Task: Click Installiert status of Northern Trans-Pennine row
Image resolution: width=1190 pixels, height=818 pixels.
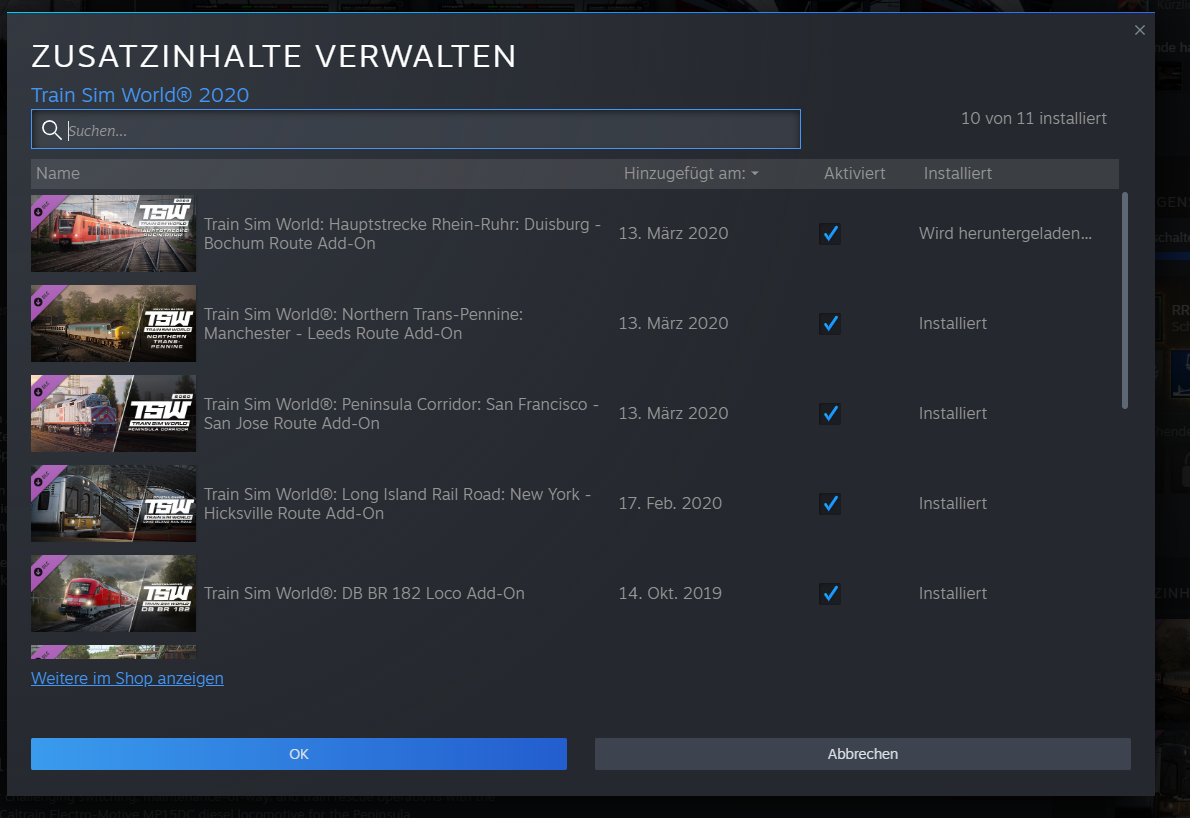Action: [x=953, y=323]
